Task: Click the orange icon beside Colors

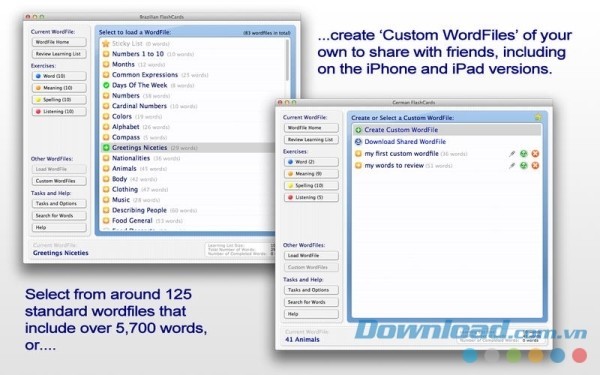Action: coord(106,116)
